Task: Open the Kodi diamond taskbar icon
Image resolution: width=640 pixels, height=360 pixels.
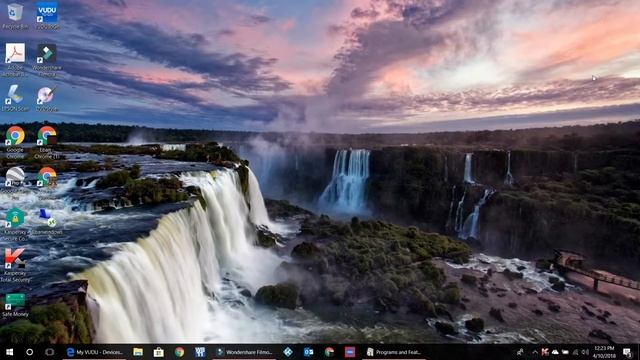Action: (288, 352)
